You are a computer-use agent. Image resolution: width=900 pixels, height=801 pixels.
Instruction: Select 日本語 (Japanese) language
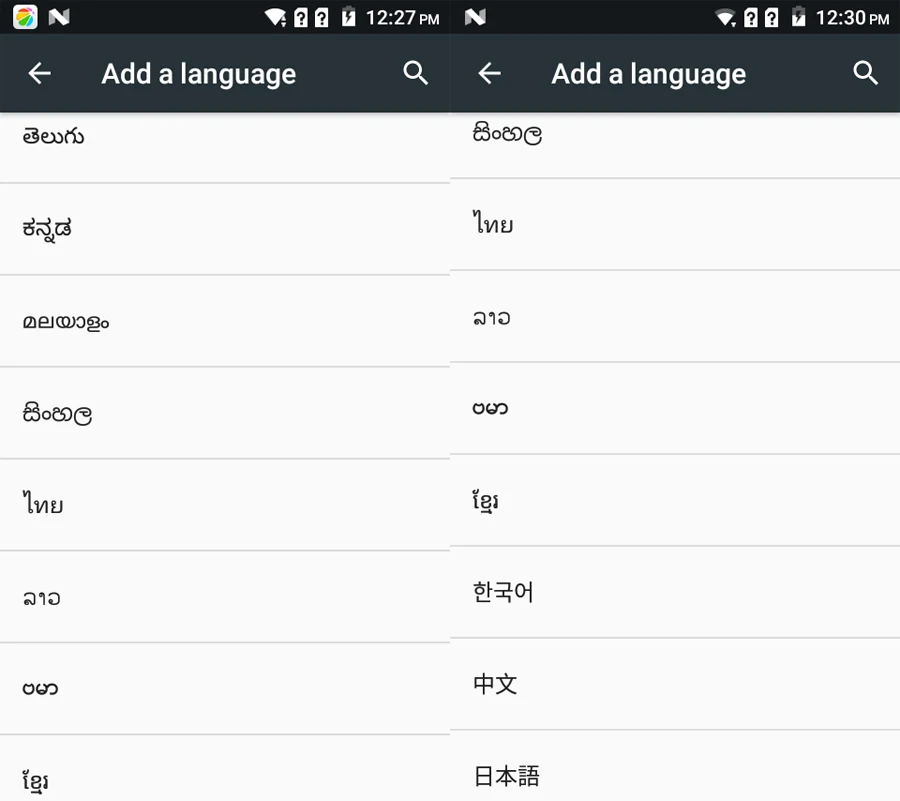click(x=675, y=766)
